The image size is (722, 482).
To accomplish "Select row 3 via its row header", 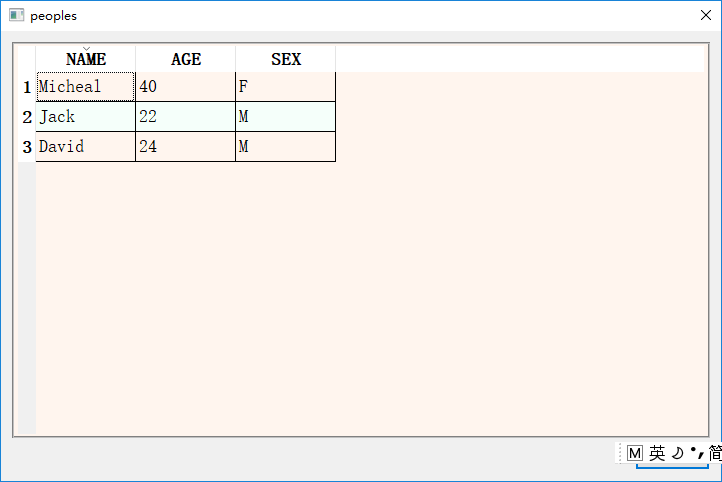I will (27, 147).
